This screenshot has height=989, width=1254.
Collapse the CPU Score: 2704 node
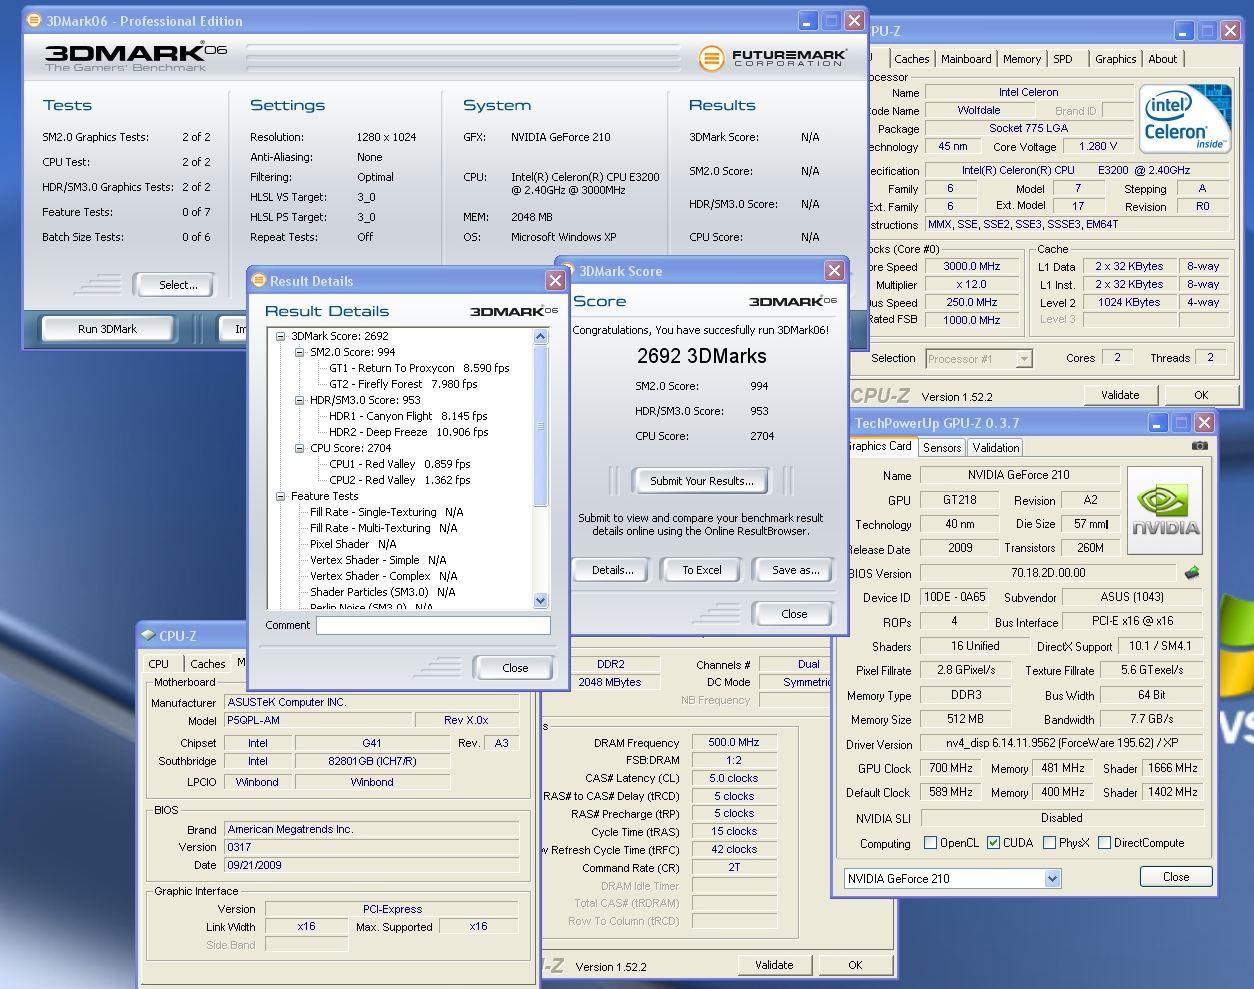coord(299,448)
